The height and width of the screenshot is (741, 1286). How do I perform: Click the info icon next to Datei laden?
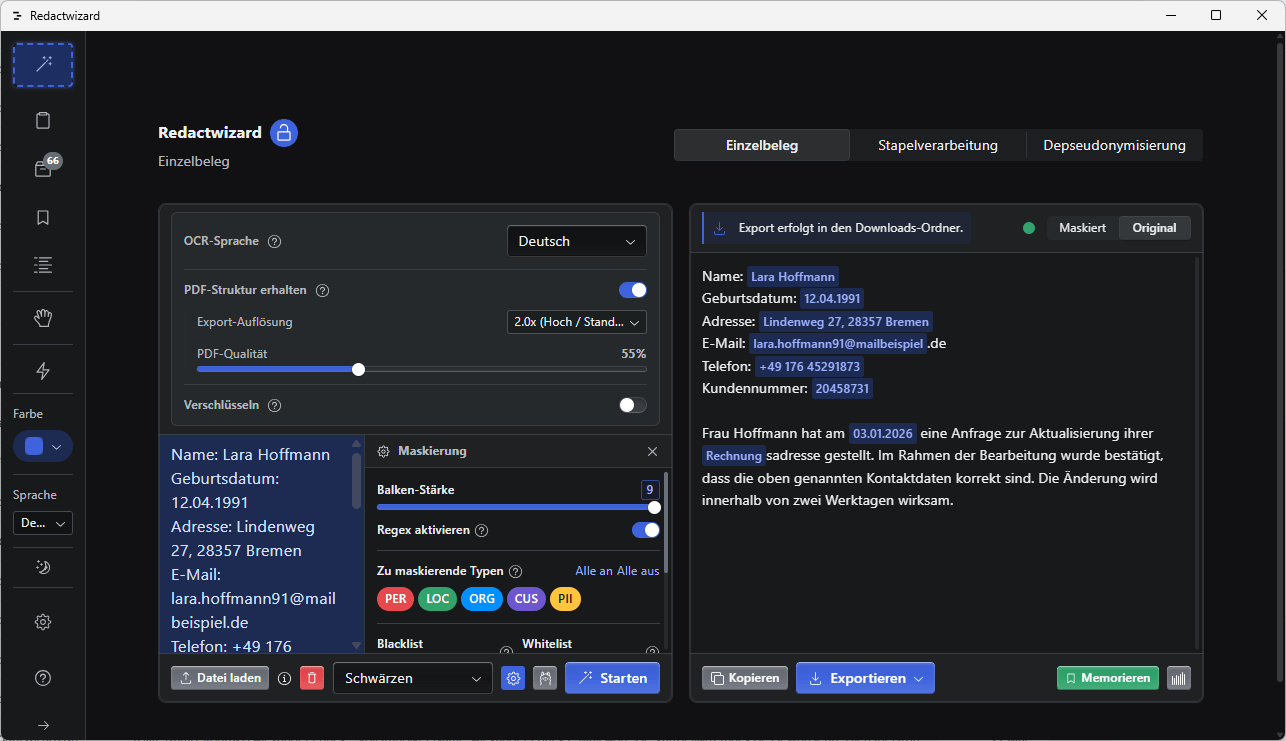[284, 678]
